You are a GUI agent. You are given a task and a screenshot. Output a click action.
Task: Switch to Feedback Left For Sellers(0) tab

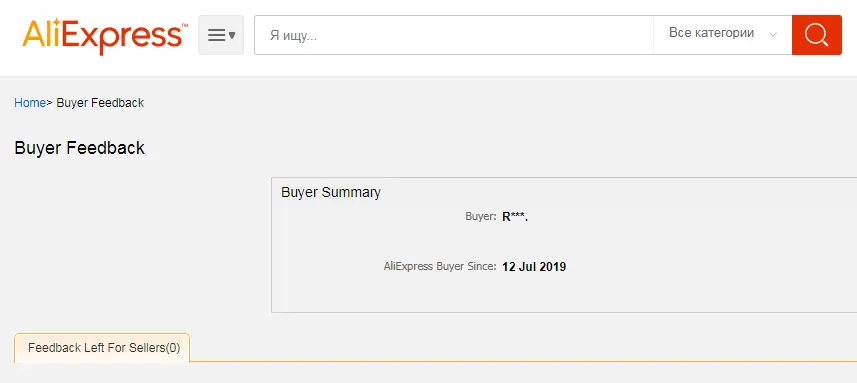[x=102, y=347]
